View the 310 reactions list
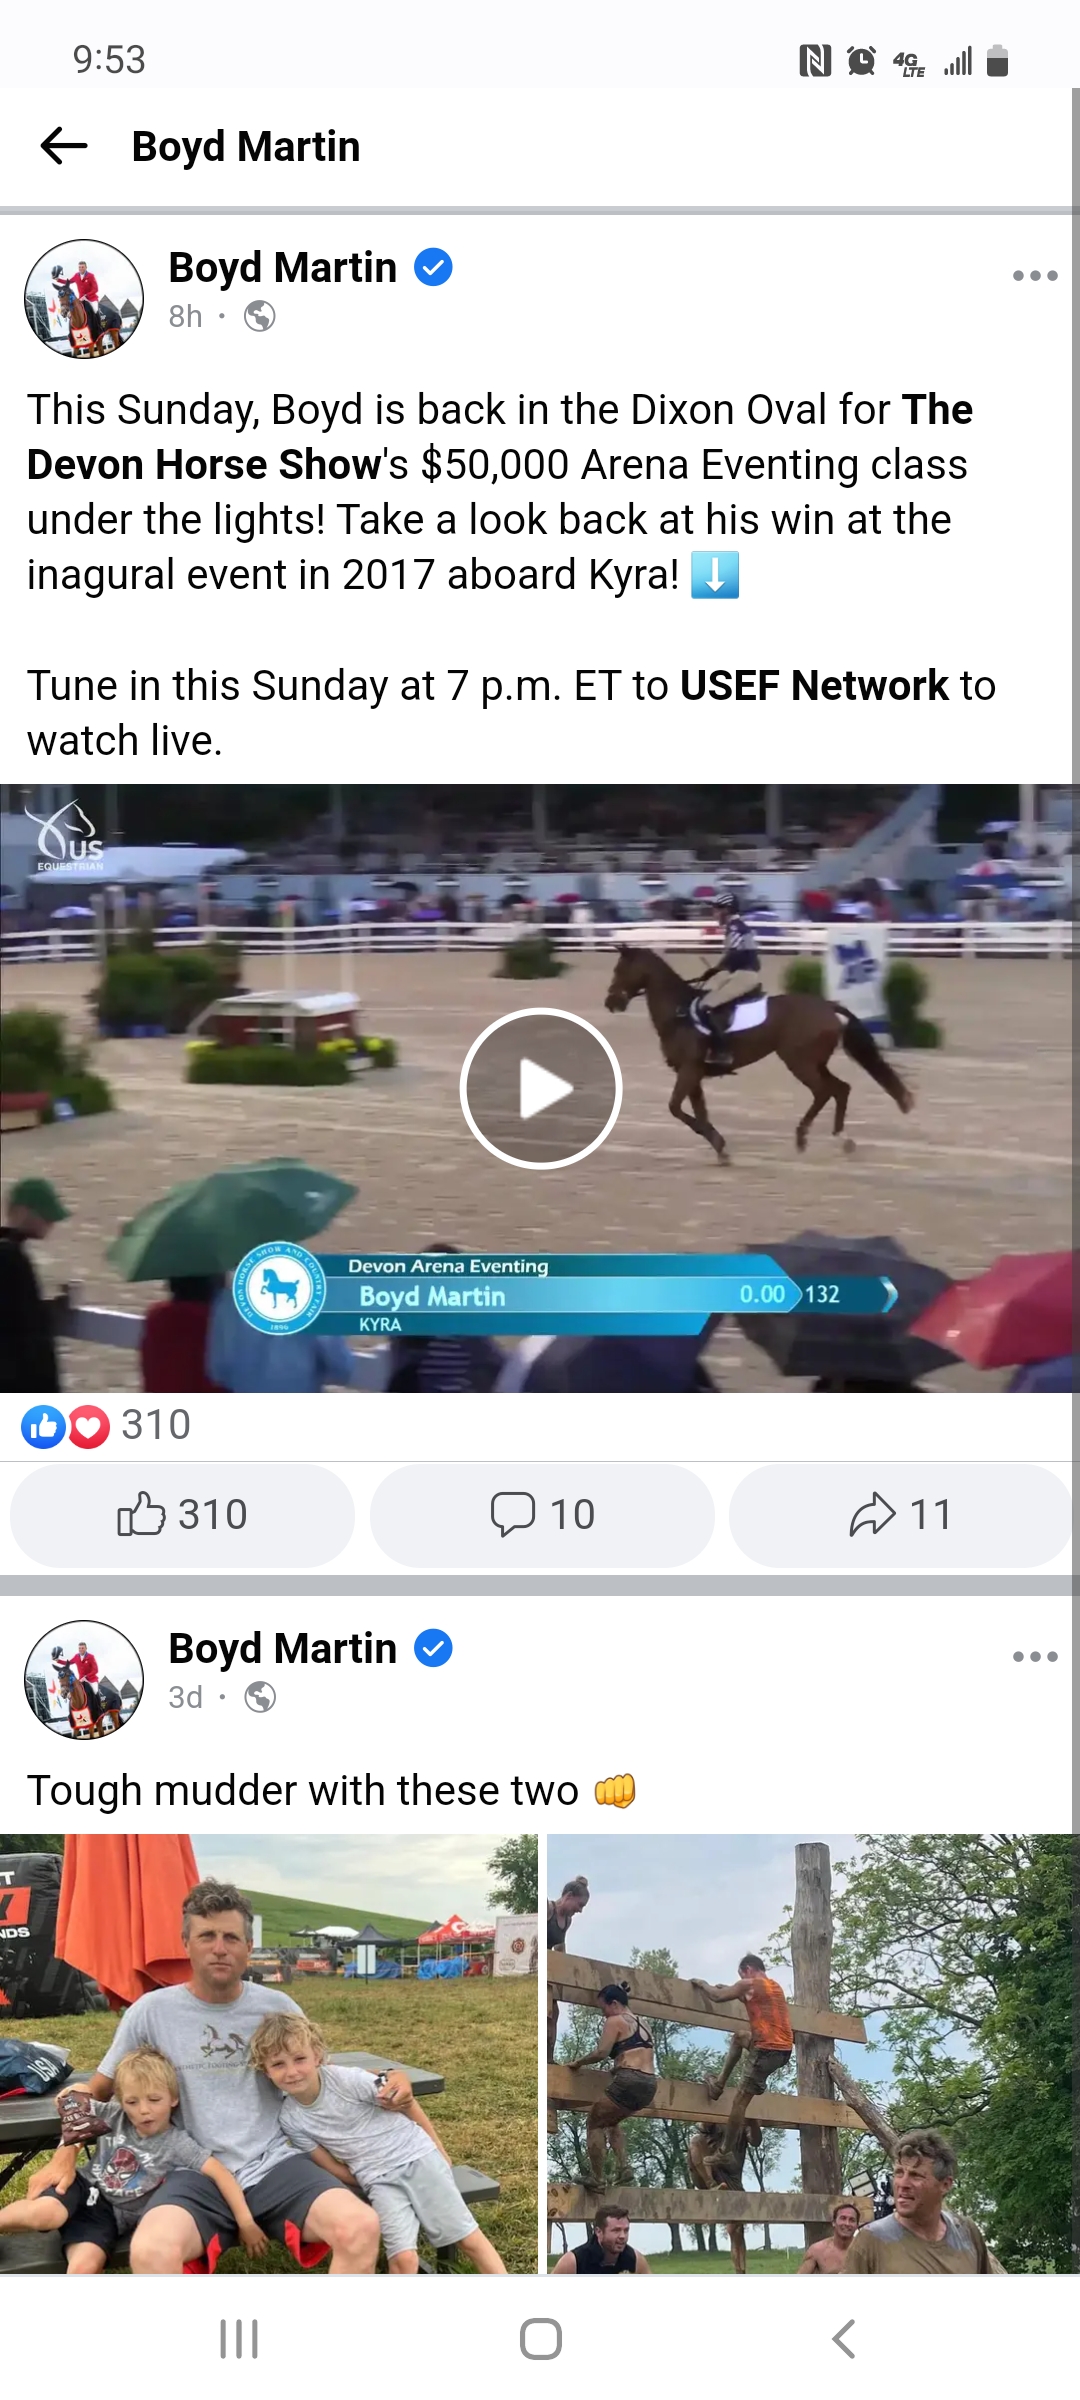This screenshot has height=2400, width=1080. tap(106, 1425)
